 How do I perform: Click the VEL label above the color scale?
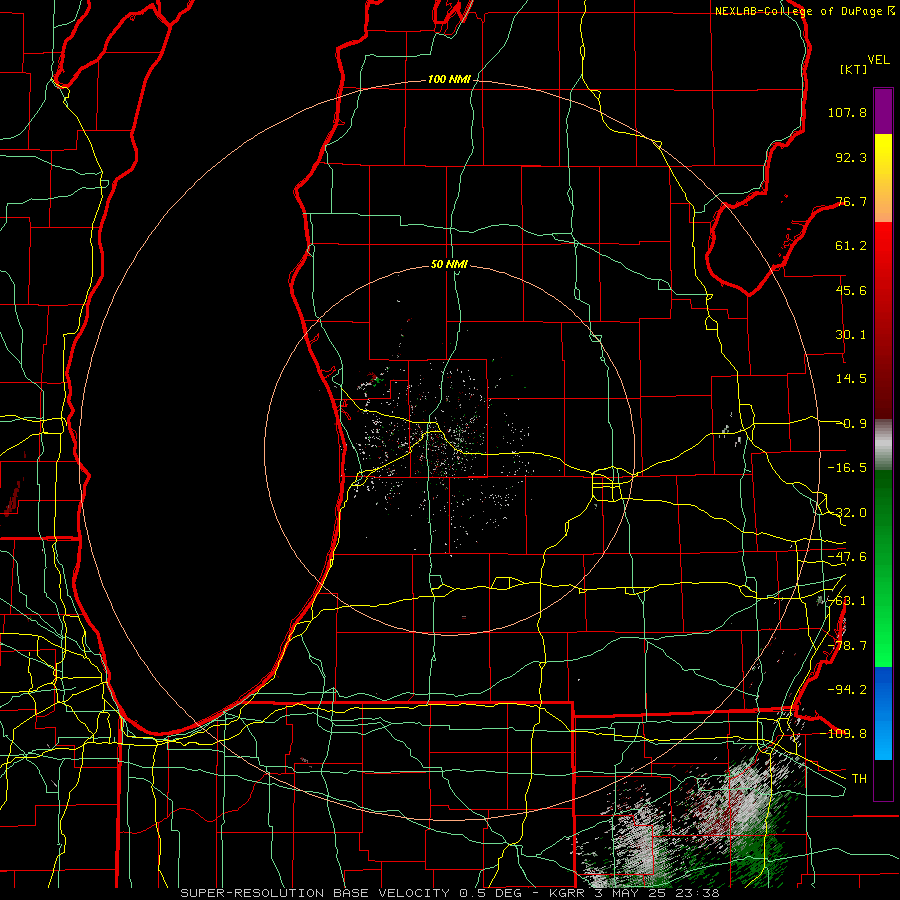[x=878, y=60]
